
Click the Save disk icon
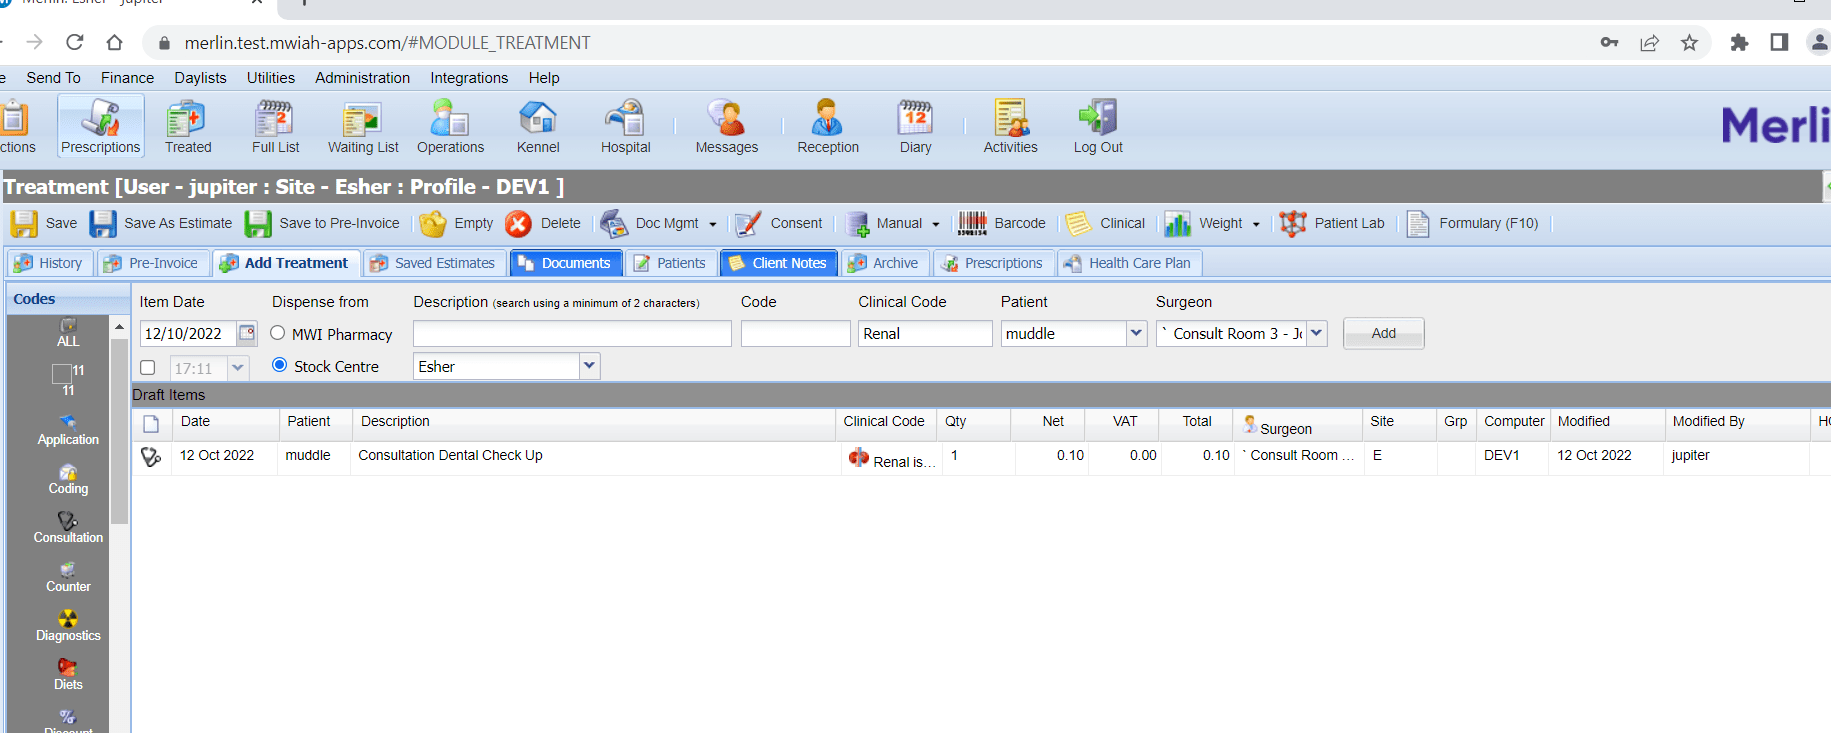(x=24, y=223)
